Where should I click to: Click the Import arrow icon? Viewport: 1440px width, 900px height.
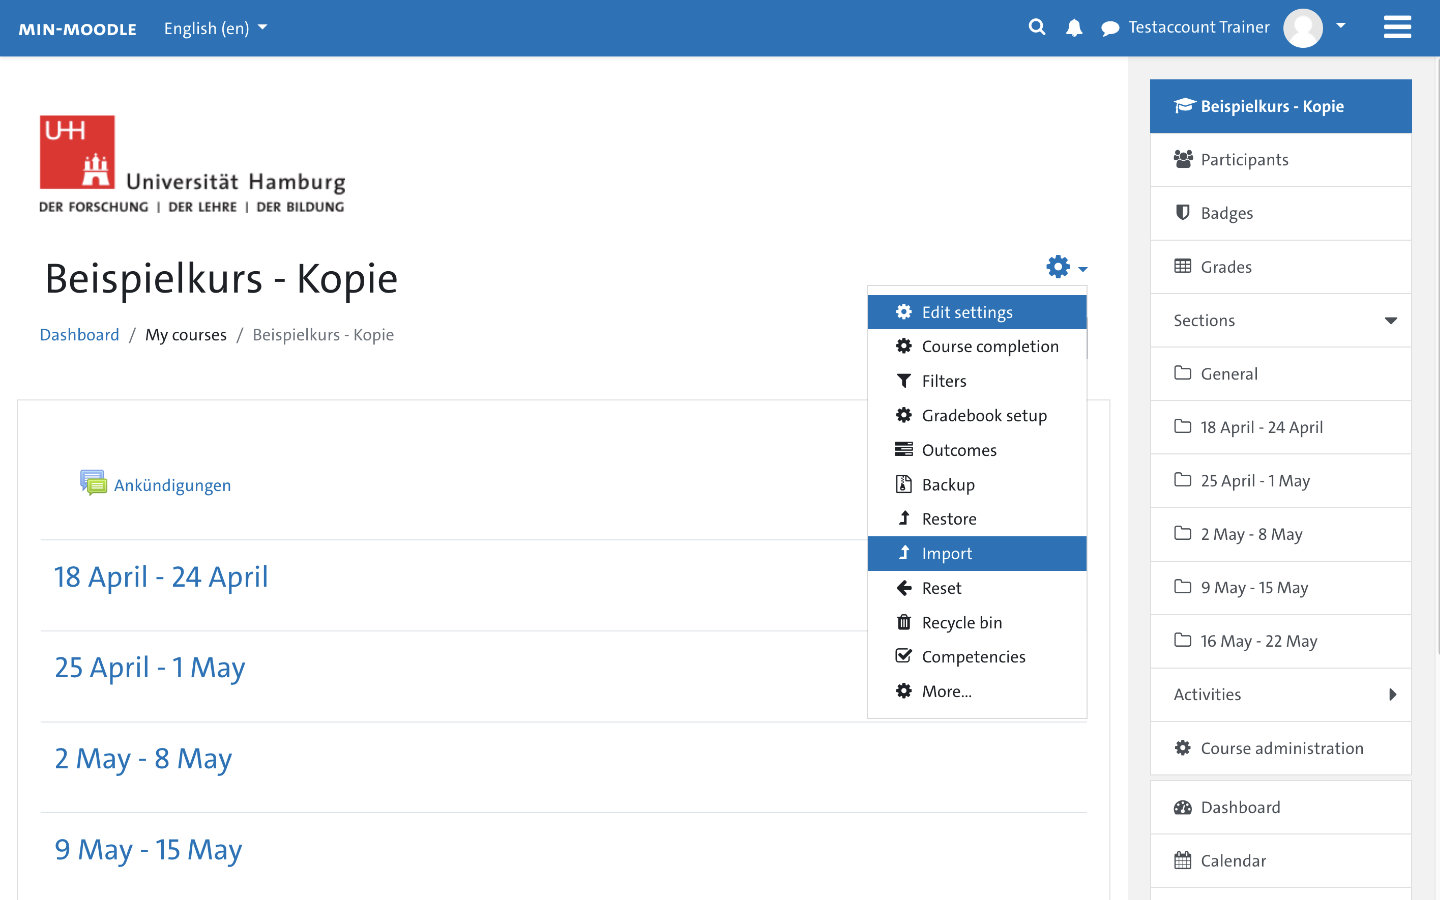pyautogui.click(x=904, y=553)
